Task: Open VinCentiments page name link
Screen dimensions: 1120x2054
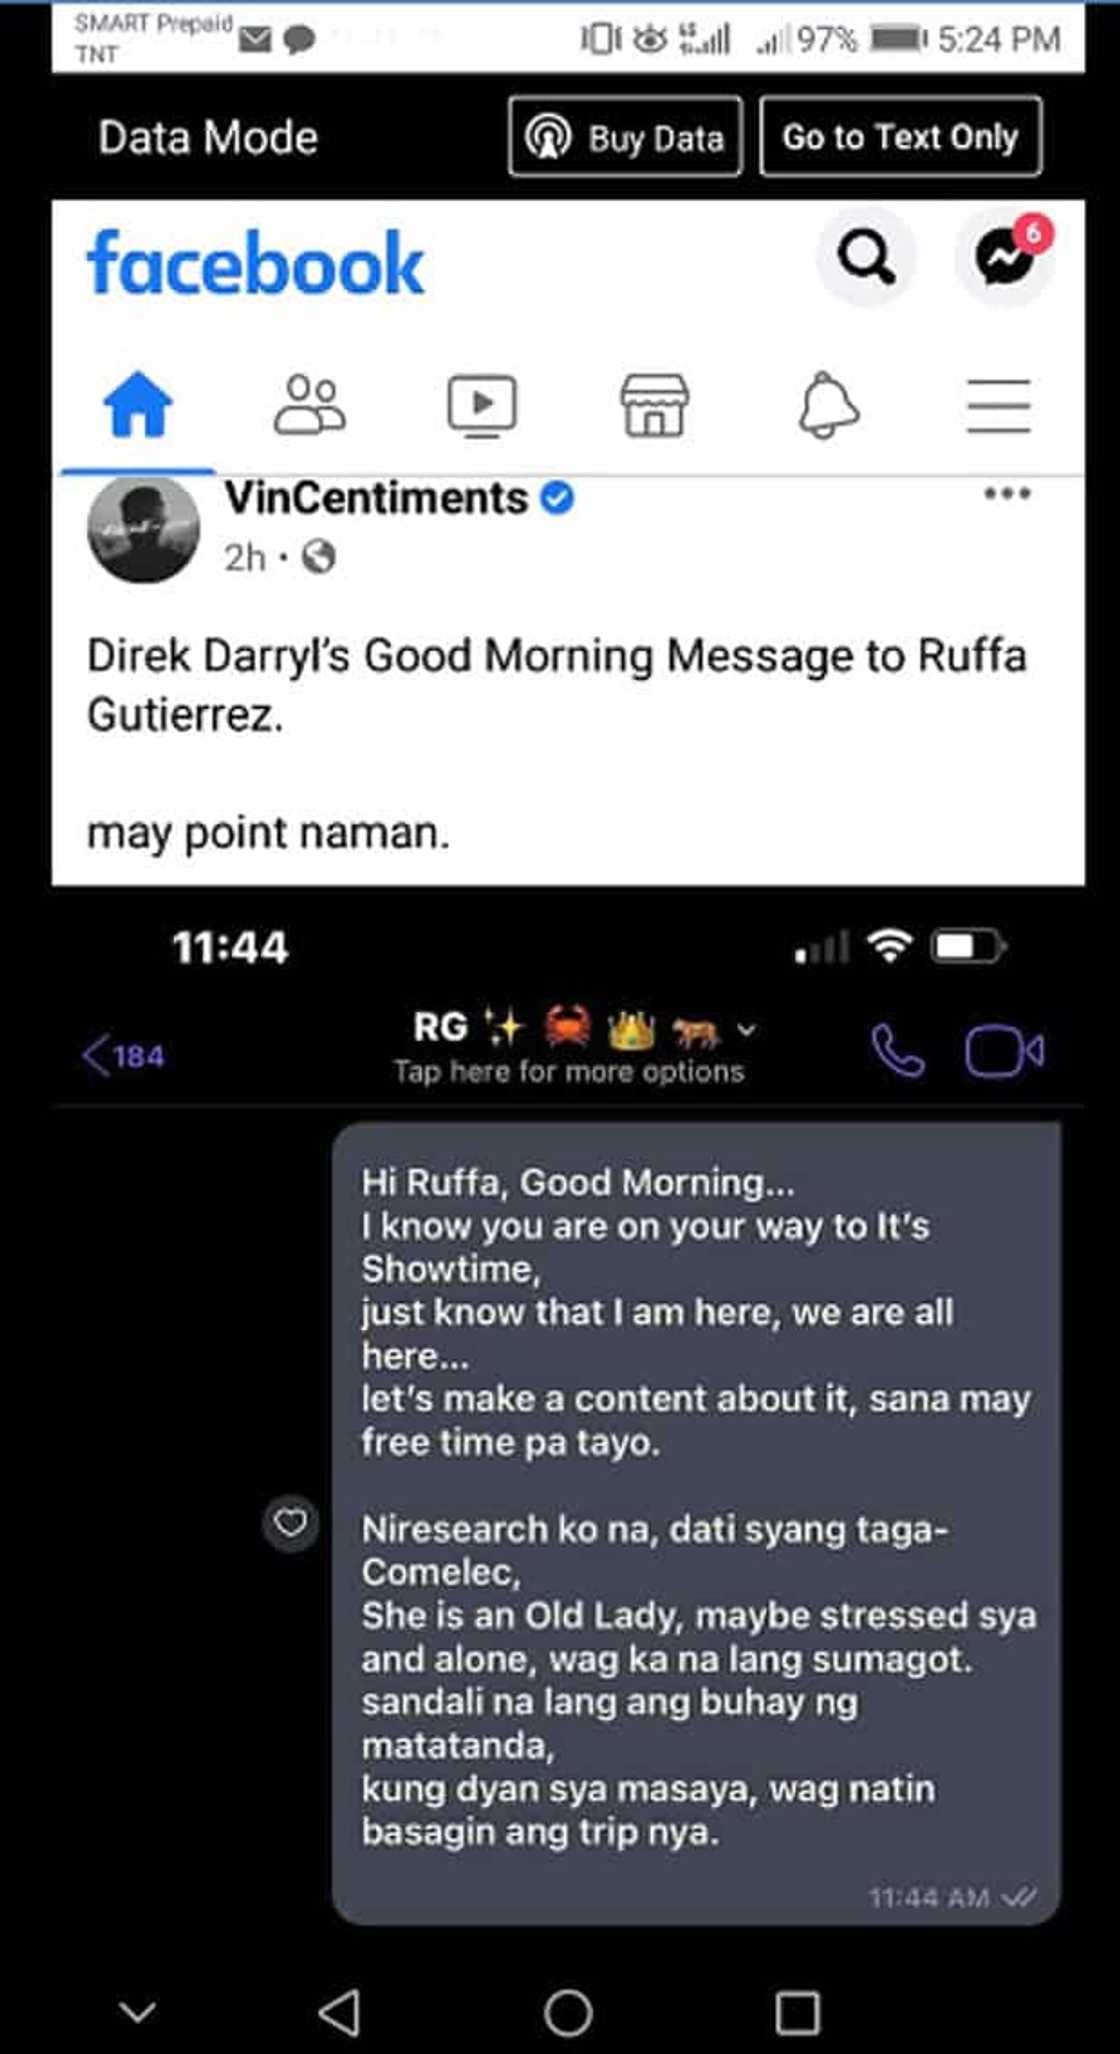Action: 376,498
